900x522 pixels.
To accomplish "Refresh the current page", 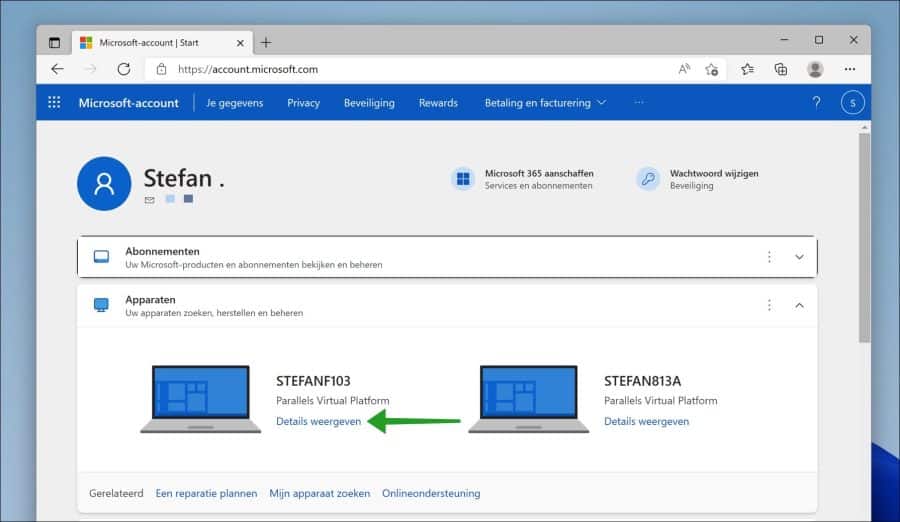I will click(123, 69).
